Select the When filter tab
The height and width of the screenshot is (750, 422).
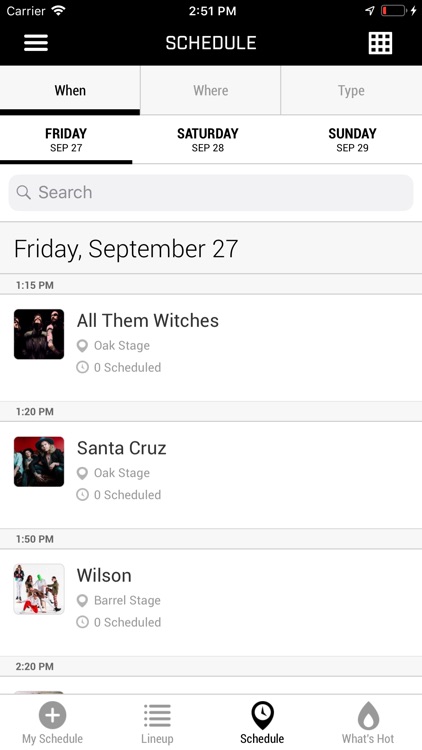point(70,90)
